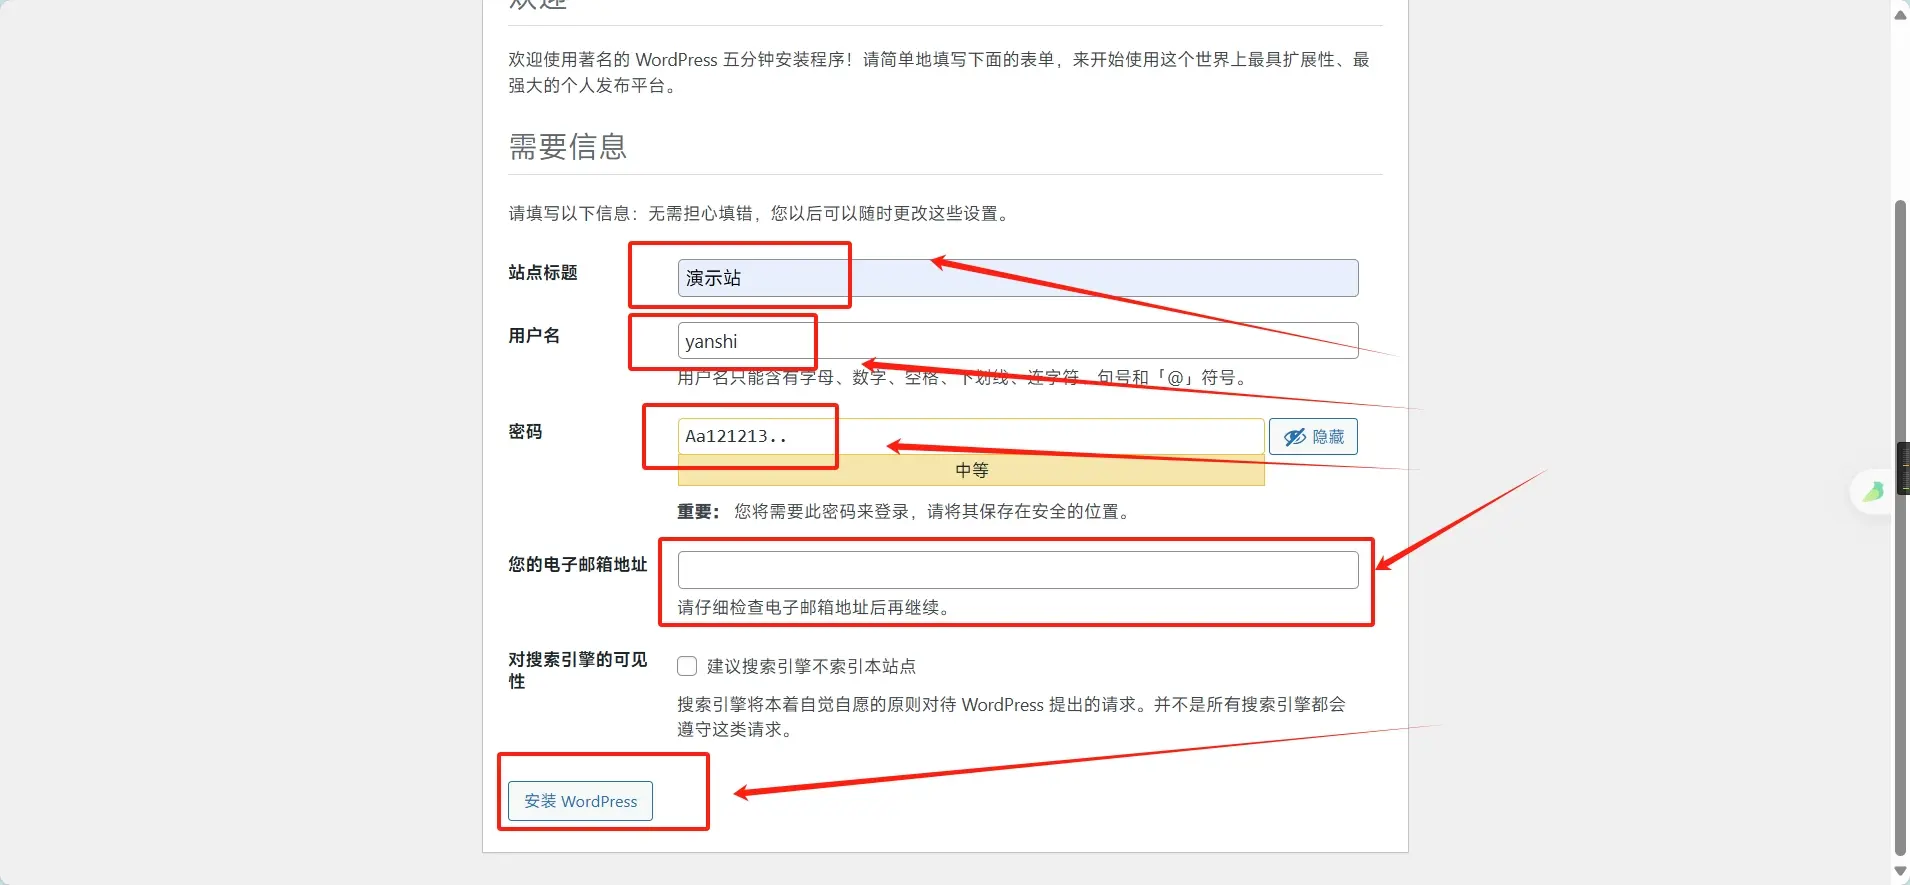
Task: Click the search engine request description paragraph
Action: tap(1011, 717)
